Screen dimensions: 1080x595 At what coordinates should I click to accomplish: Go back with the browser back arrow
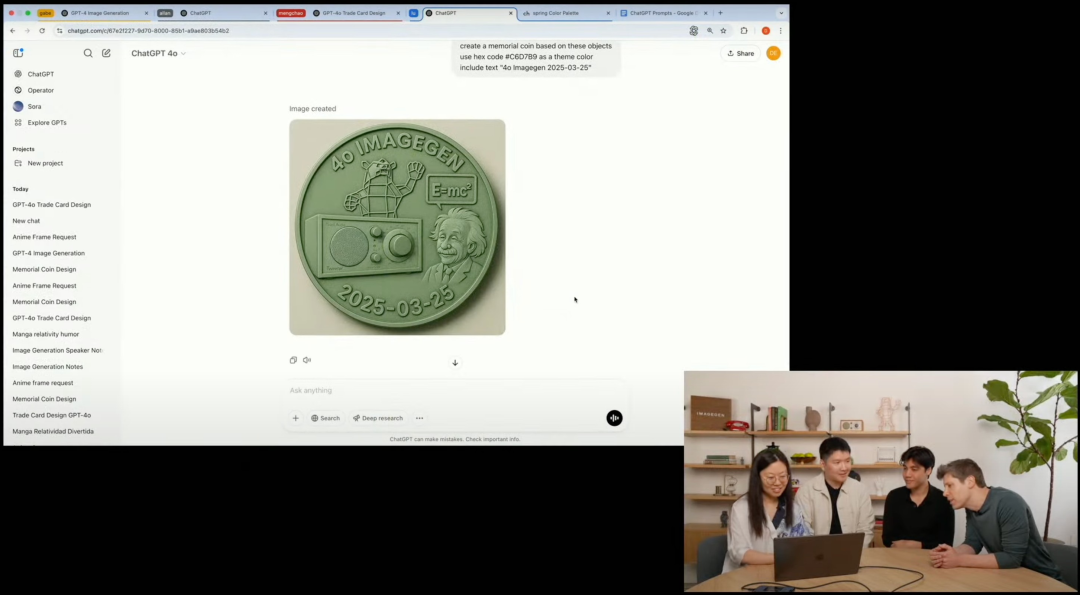pyautogui.click(x=12, y=31)
